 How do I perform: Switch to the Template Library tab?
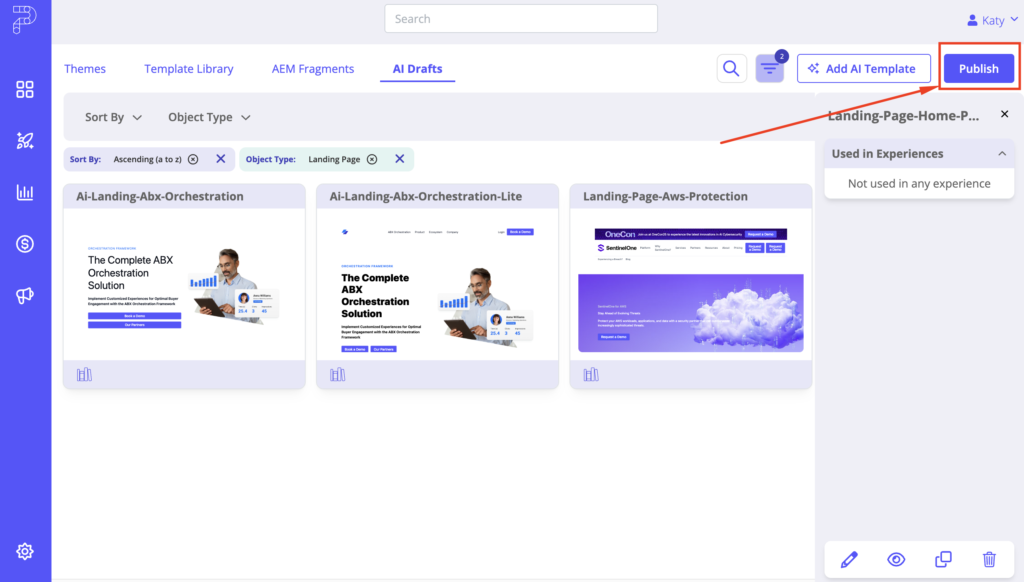click(x=188, y=69)
